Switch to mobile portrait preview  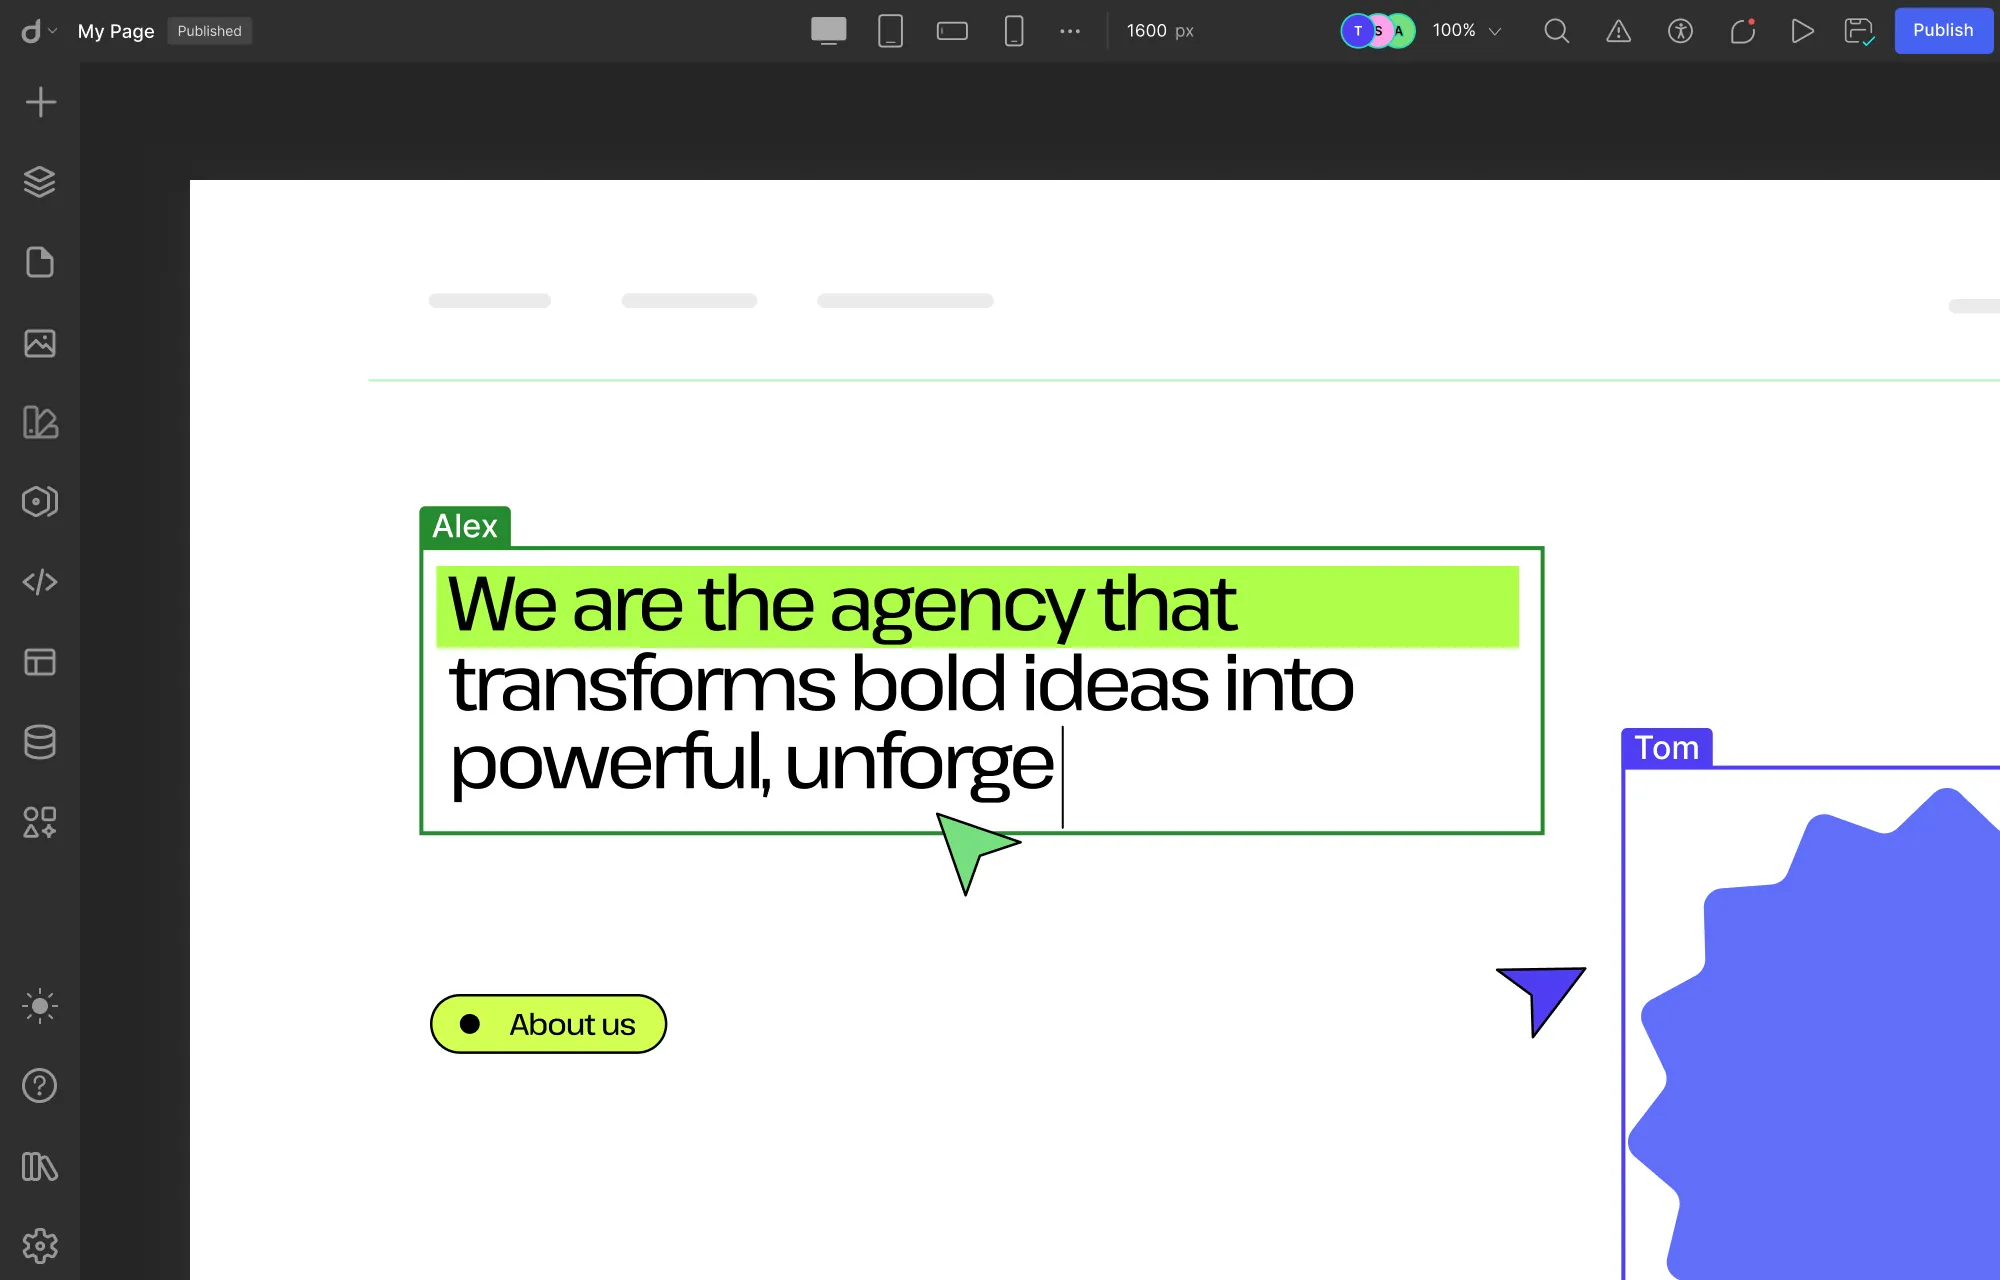(1014, 31)
